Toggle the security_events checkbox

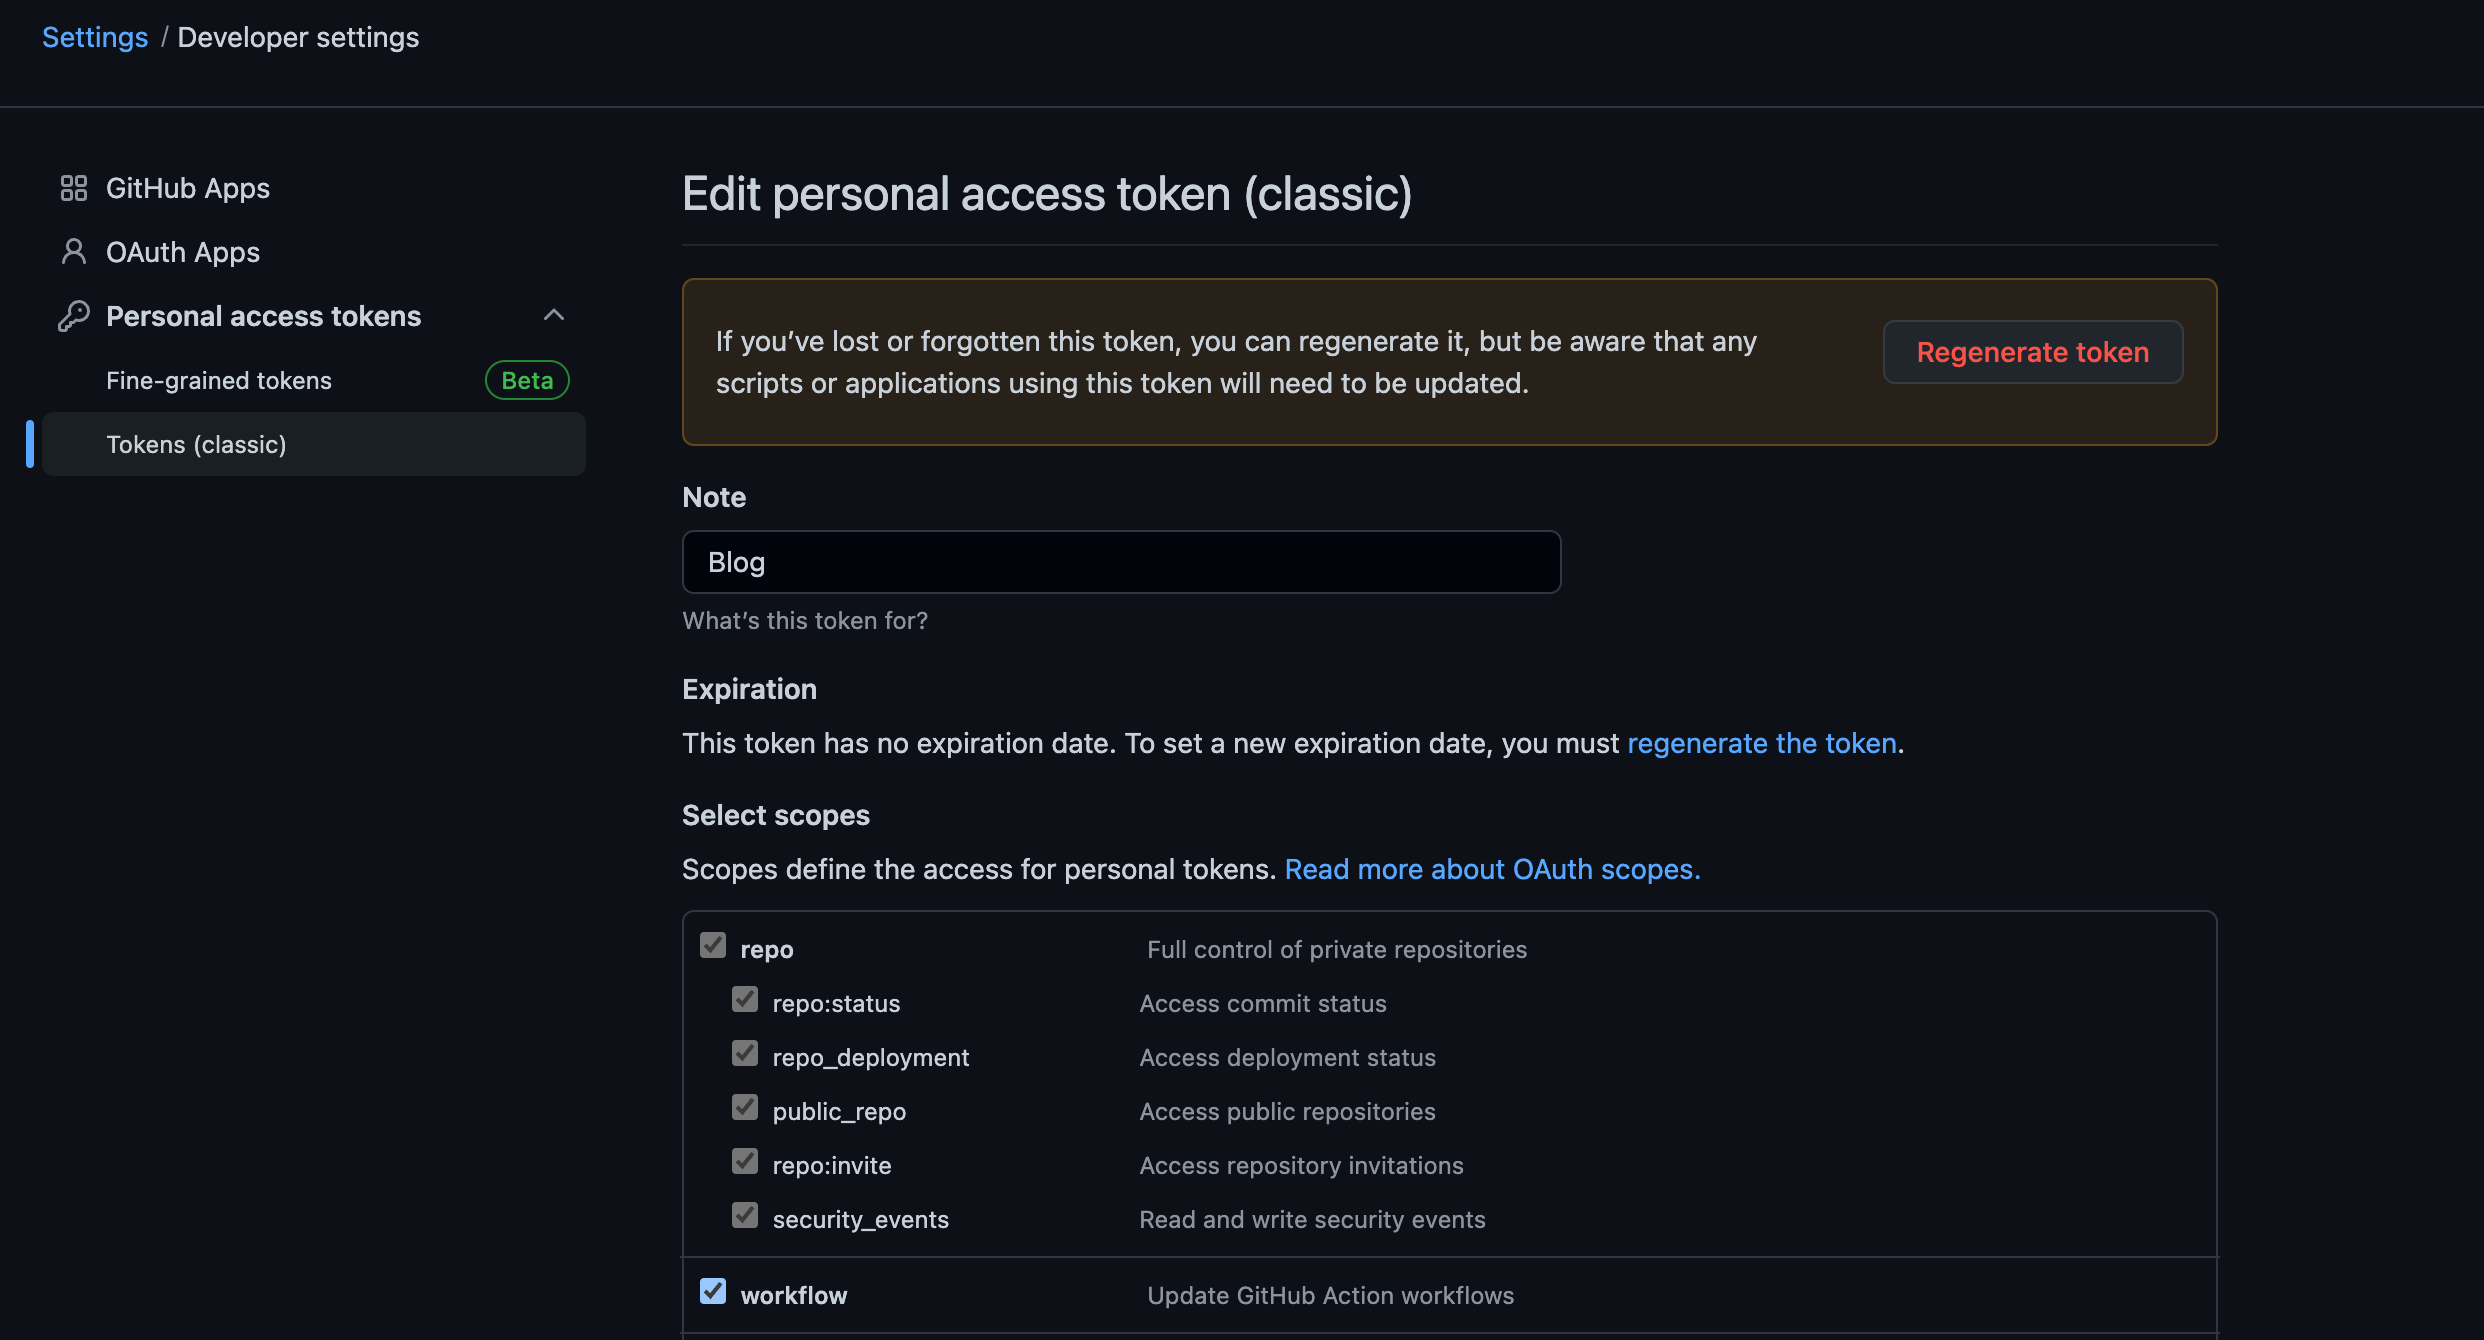(745, 1215)
